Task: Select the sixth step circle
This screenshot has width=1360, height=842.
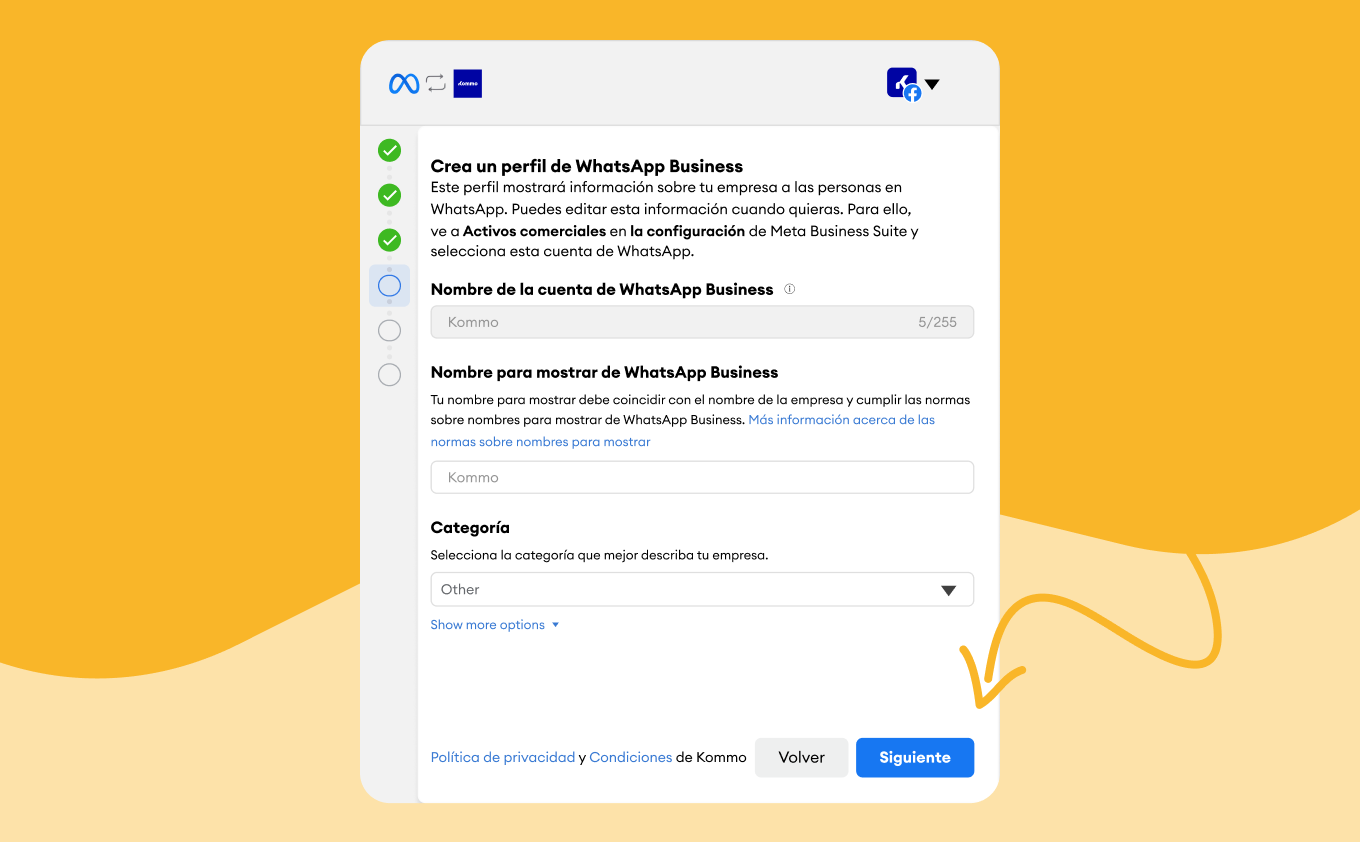Action: pyautogui.click(x=389, y=375)
